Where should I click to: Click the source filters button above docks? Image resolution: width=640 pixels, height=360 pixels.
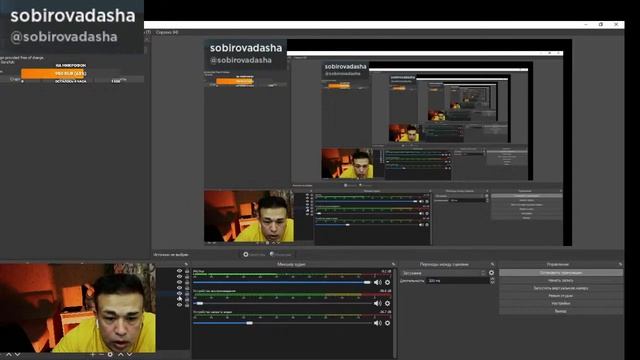[x=280, y=254]
